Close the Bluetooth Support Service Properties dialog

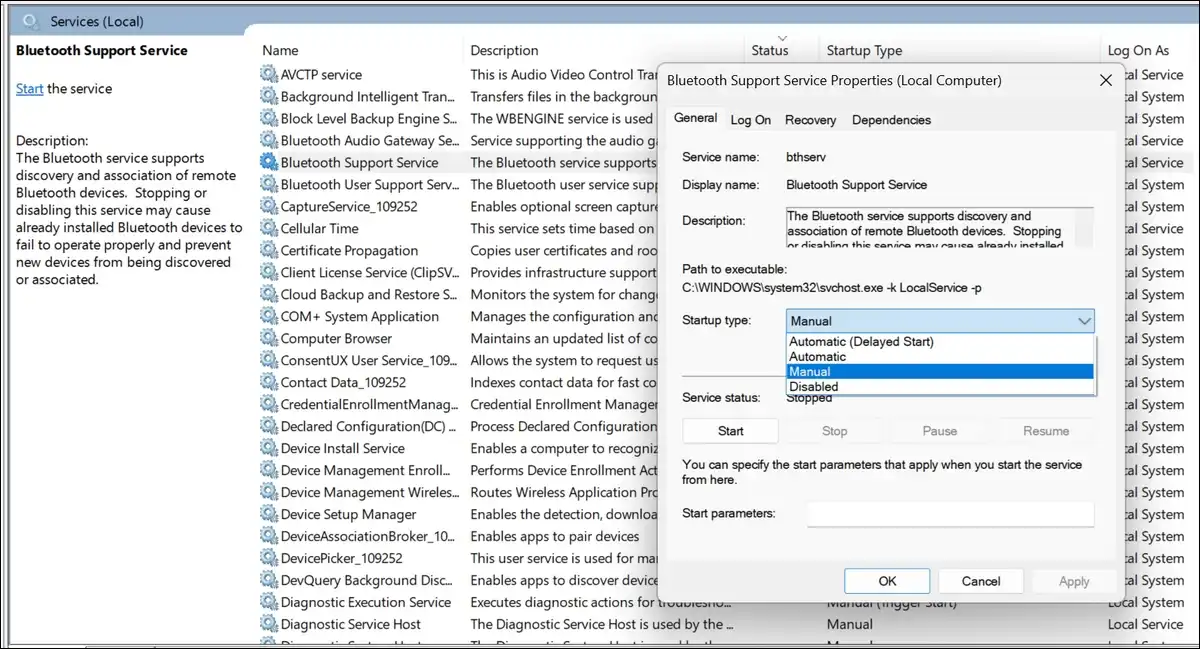click(x=1105, y=80)
